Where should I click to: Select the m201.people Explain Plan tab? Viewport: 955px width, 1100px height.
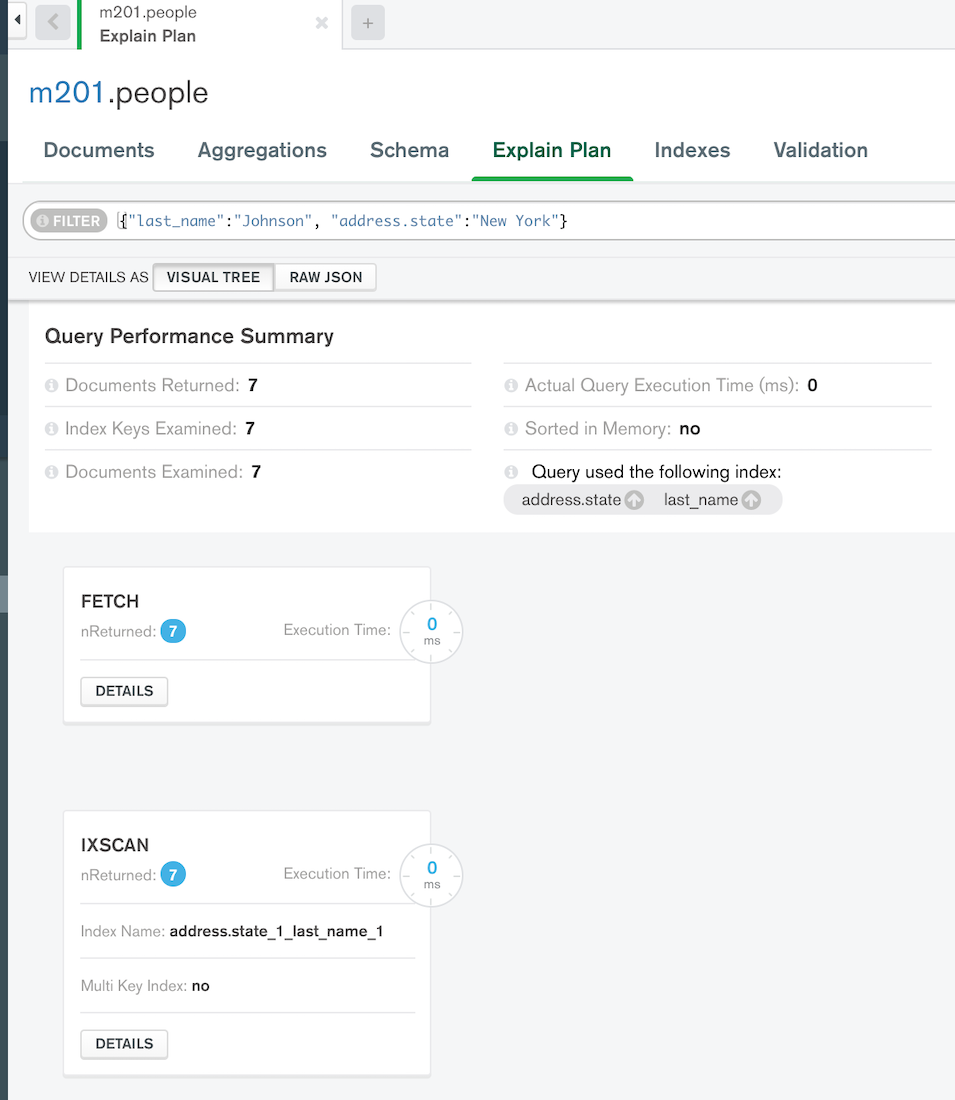pyautogui.click(x=209, y=25)
